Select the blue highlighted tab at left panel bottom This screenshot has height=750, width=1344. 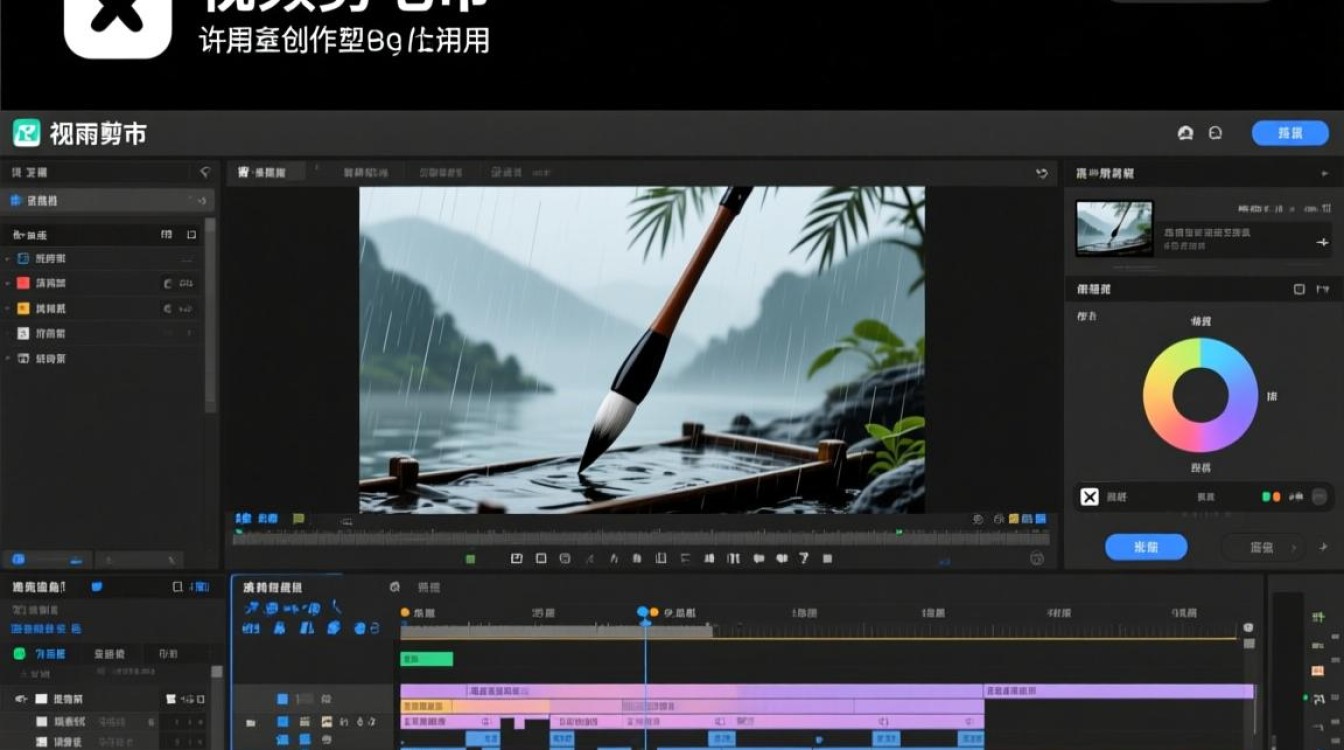coord(47,560)
